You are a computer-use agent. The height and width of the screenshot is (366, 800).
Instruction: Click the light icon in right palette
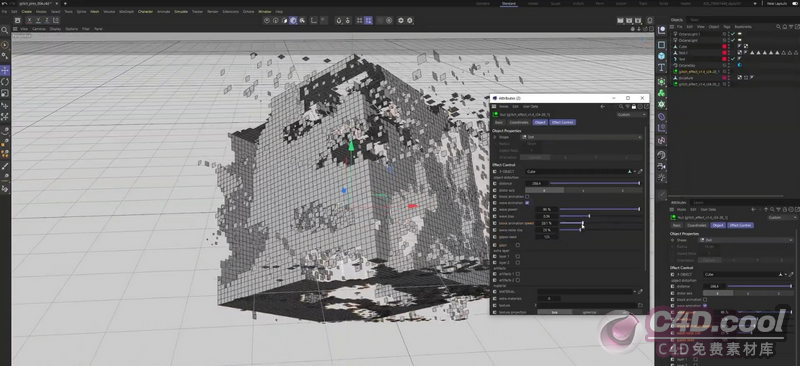point(662,178)
